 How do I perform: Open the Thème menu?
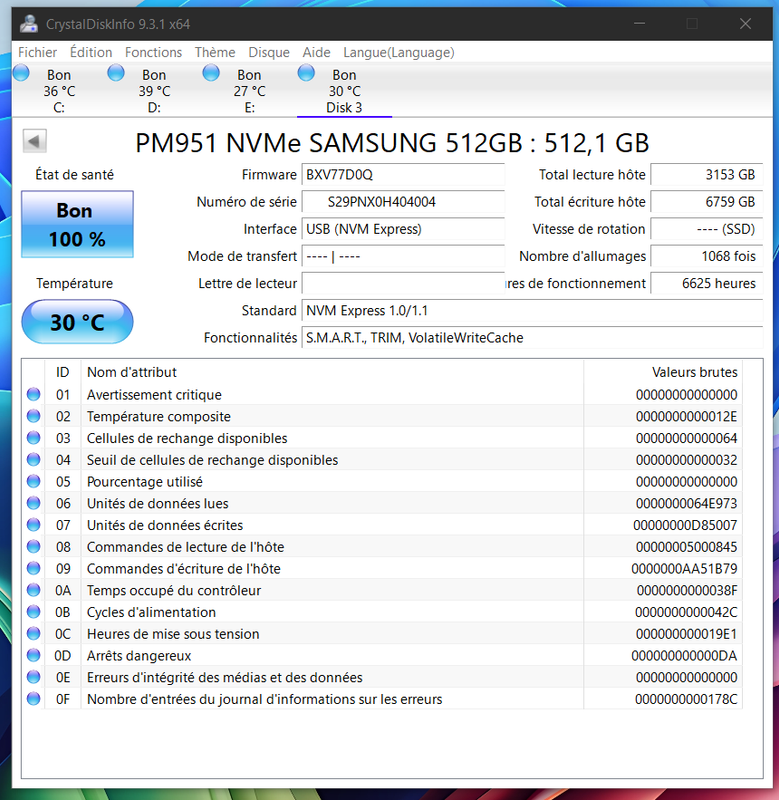pyautogui.click(x=215, y=52)
